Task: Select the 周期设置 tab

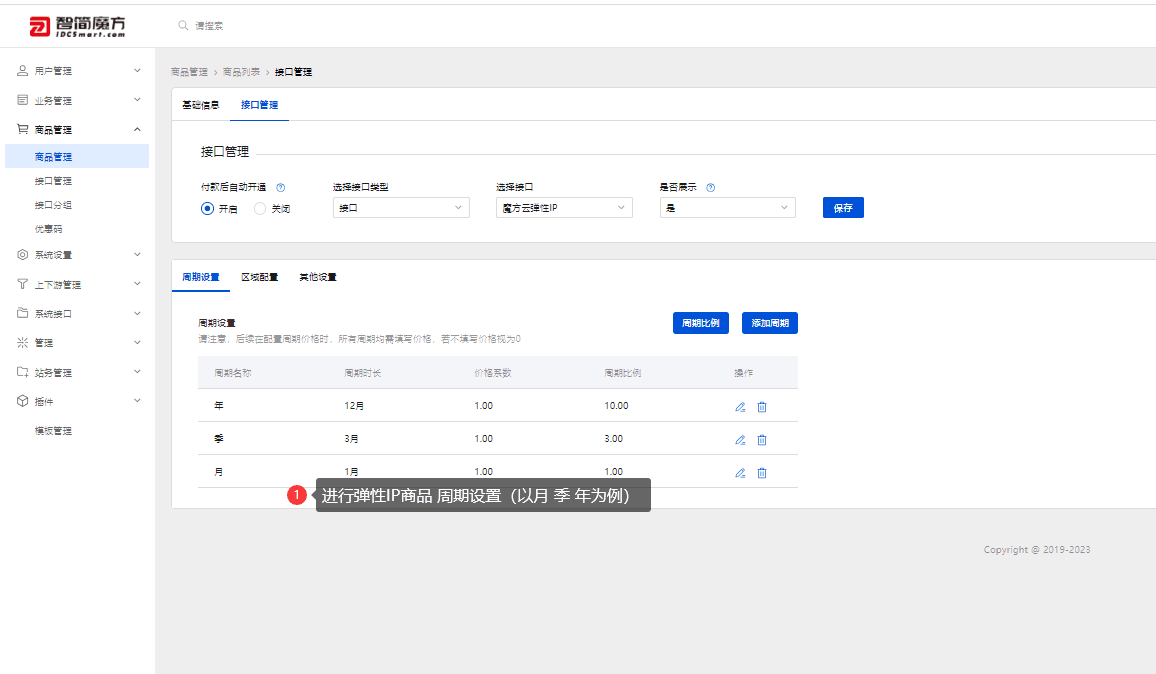Action: (201, 277)
